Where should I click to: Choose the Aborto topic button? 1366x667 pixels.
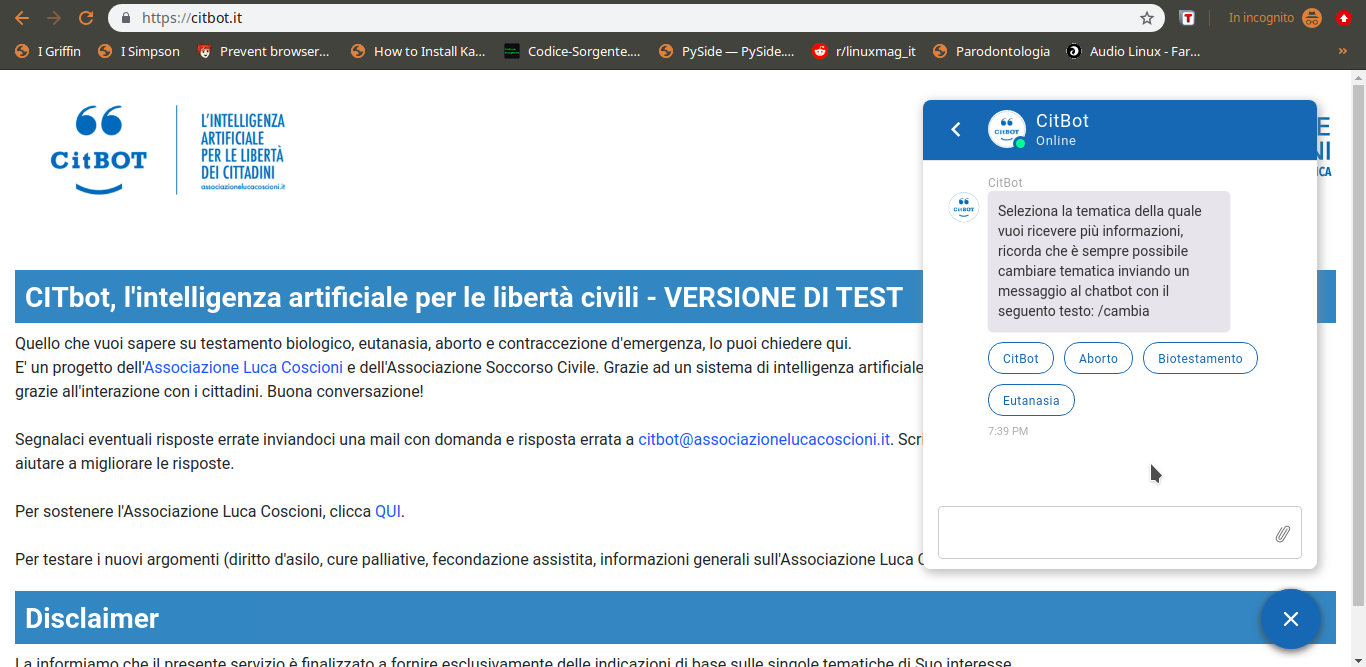coord(1098,358)
